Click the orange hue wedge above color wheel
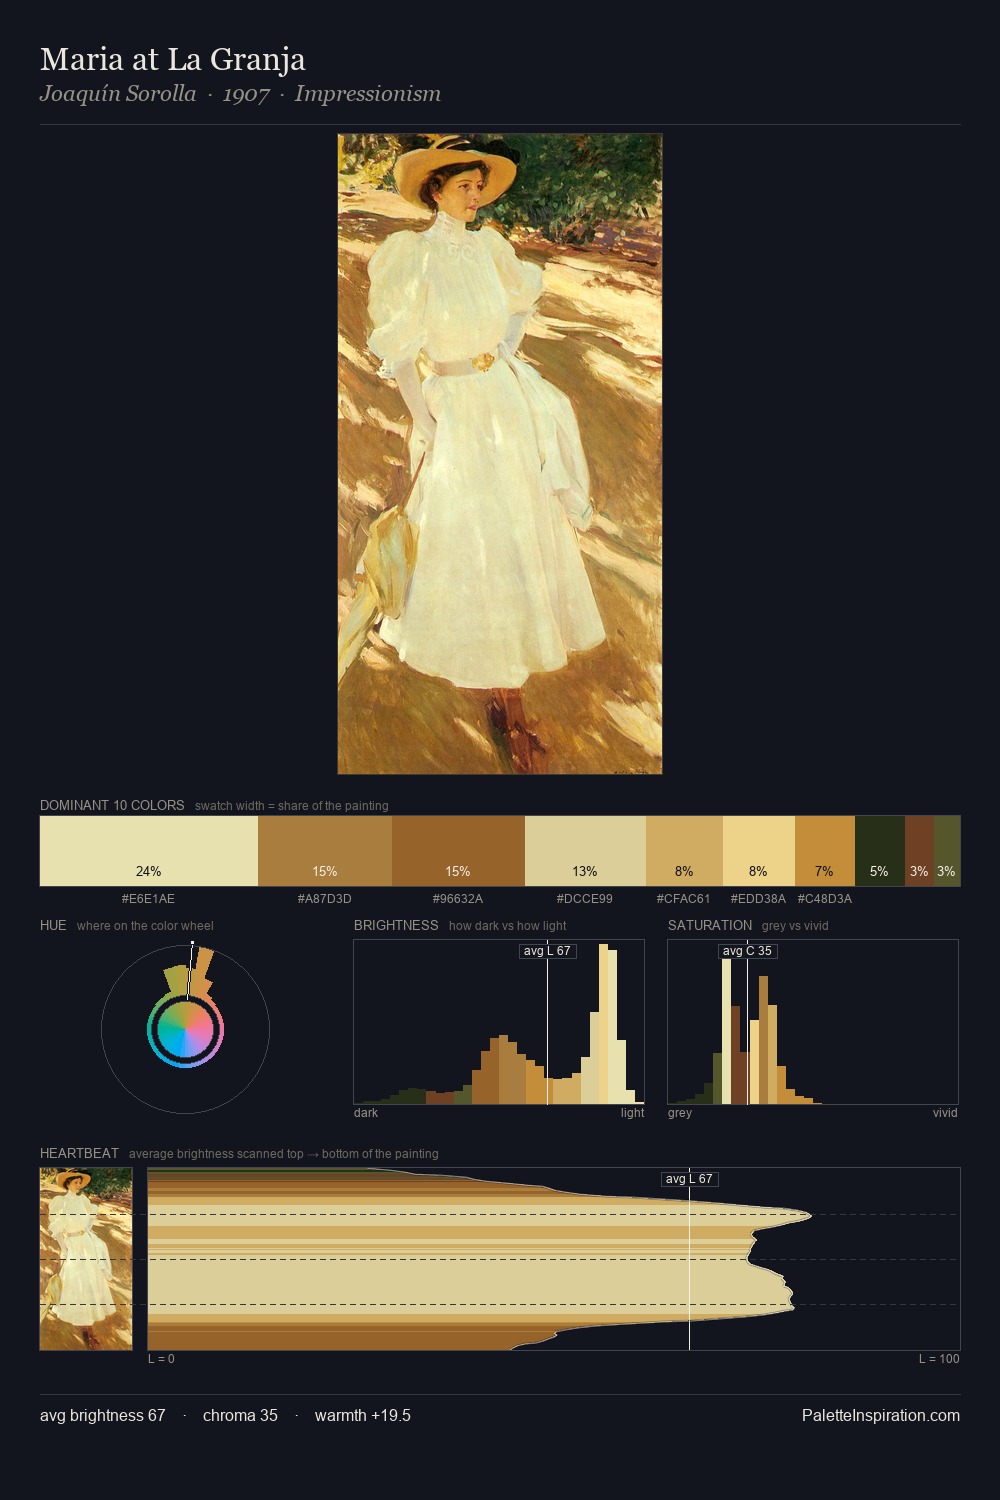 [x=202, y=972]
